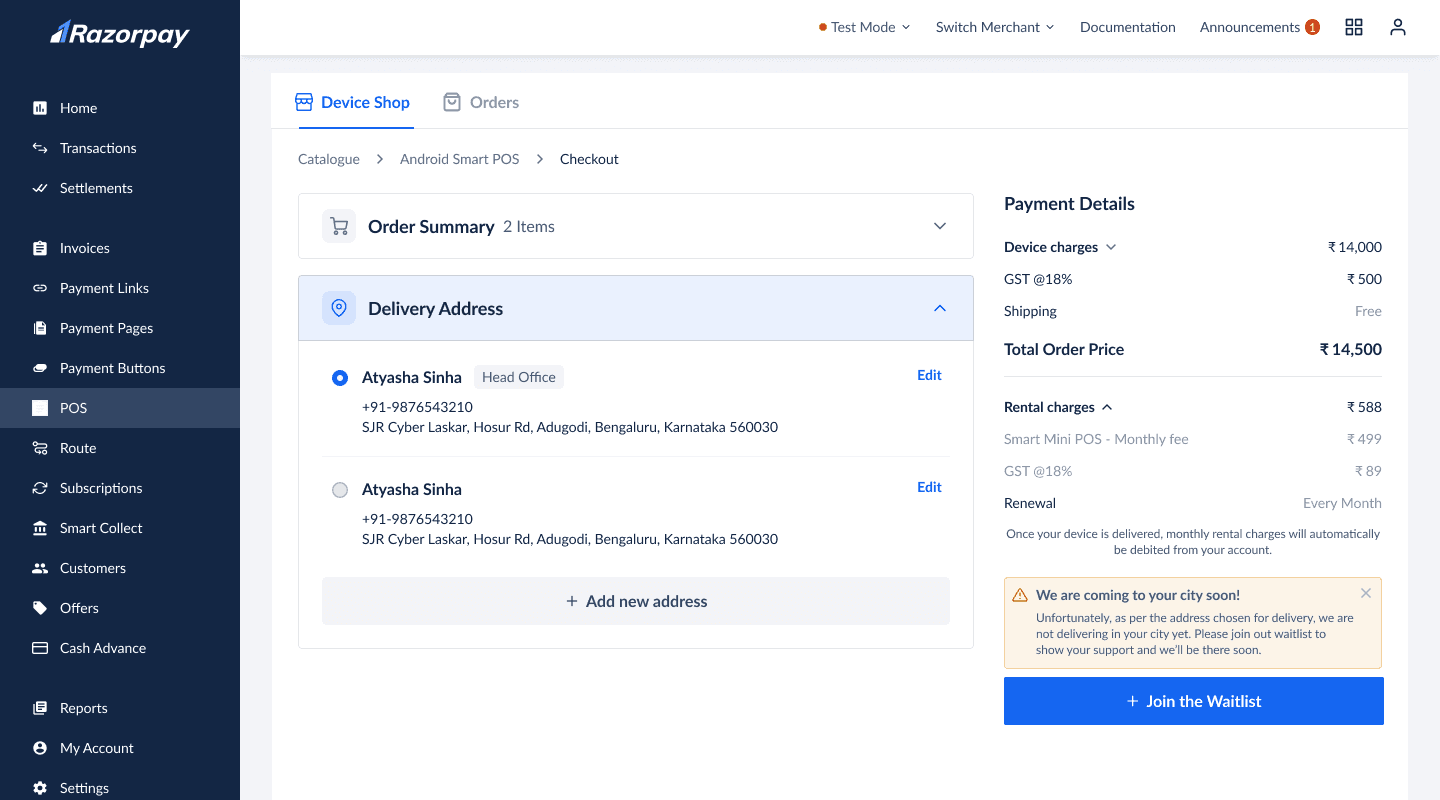Go to Android Smart POS breadcrumb
The width and height of the screenshot is (1440, 800).
coord(460,159)
